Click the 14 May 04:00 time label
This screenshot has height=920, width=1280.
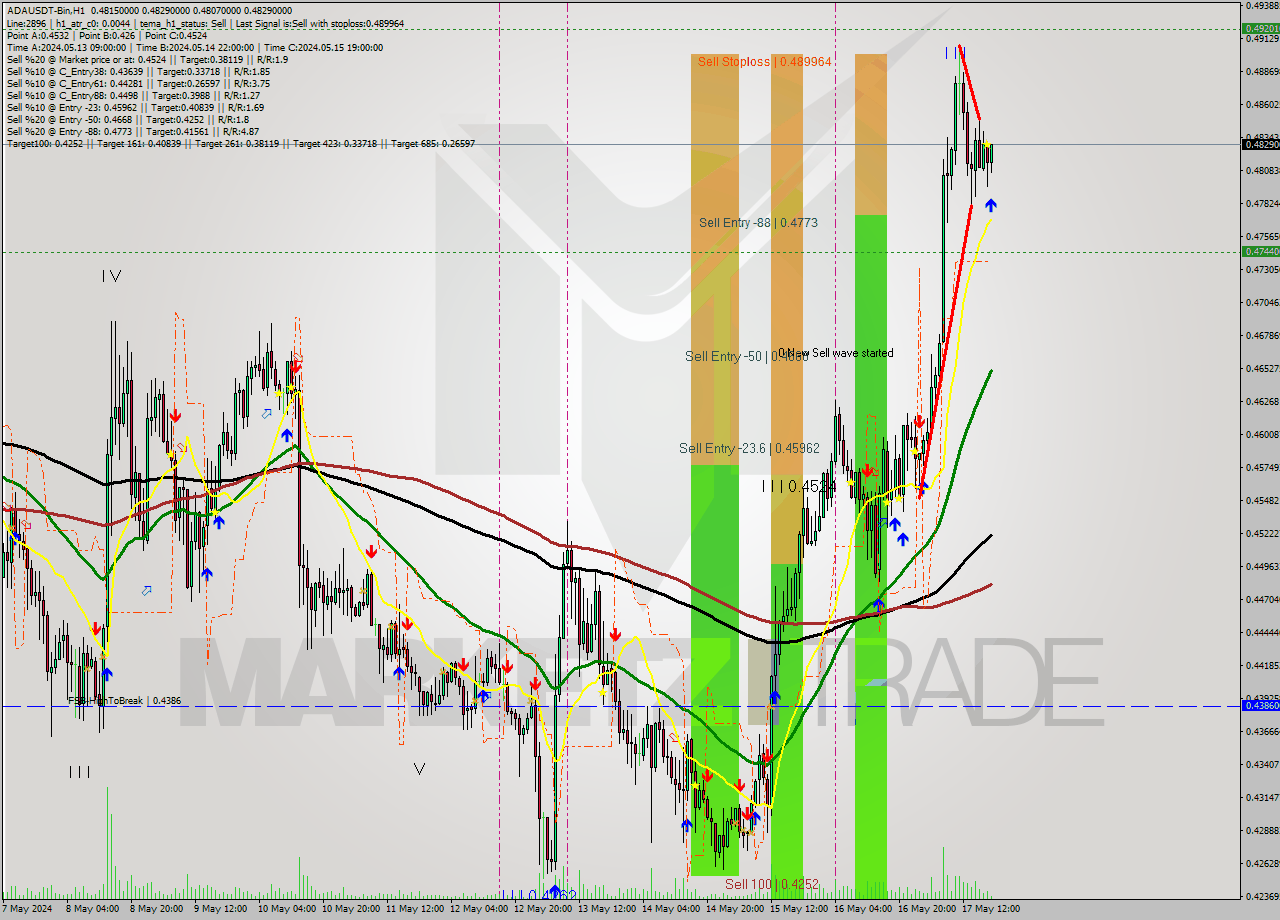click(669, 909)
